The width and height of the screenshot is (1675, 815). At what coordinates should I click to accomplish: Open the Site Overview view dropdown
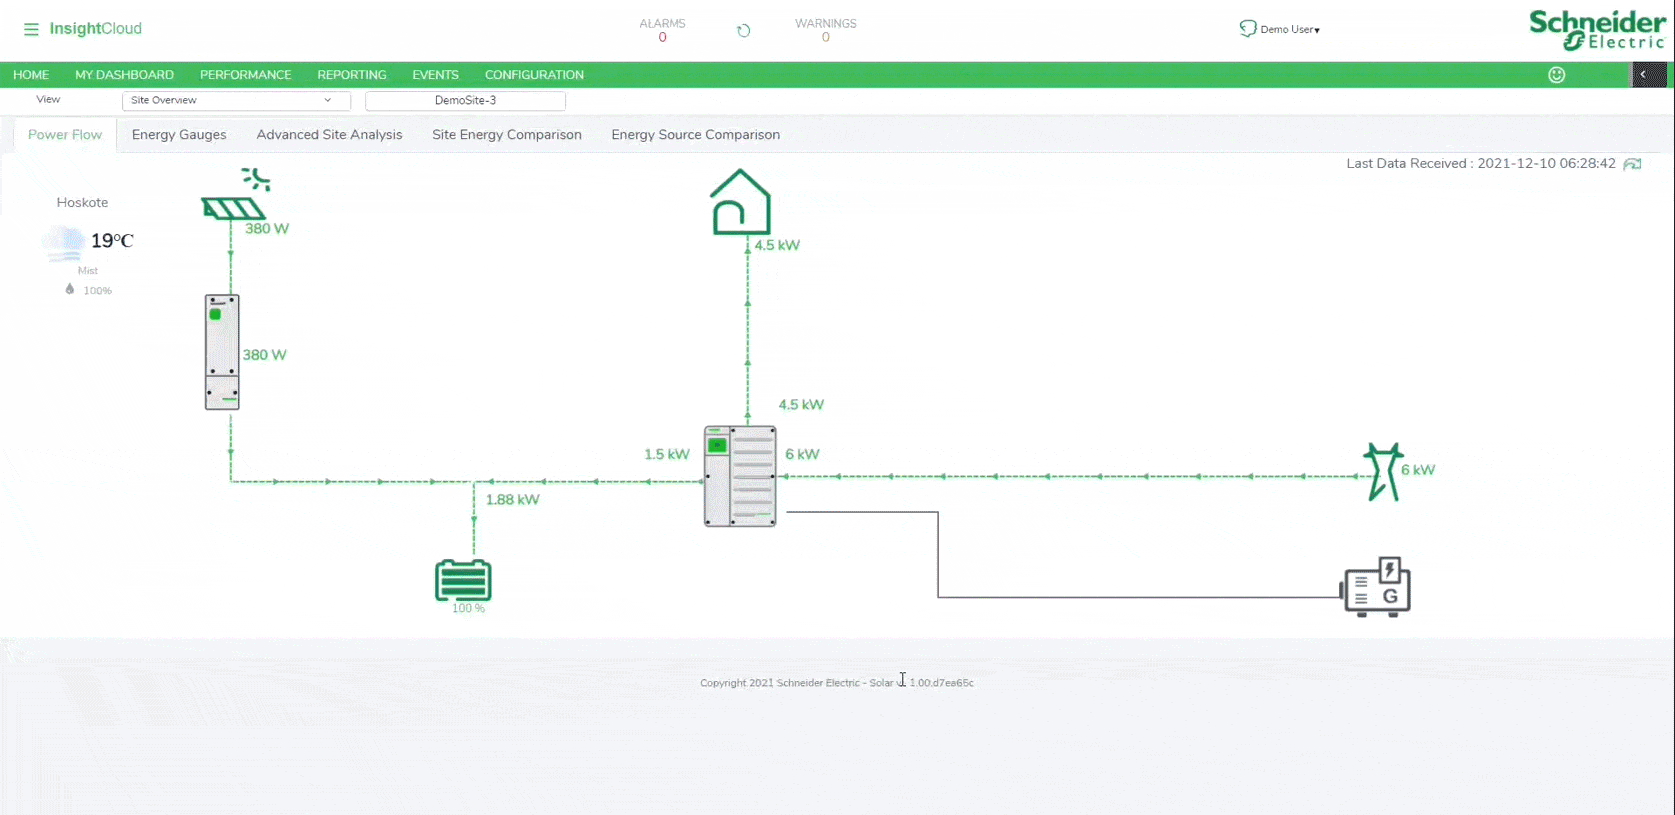[236, 101]
